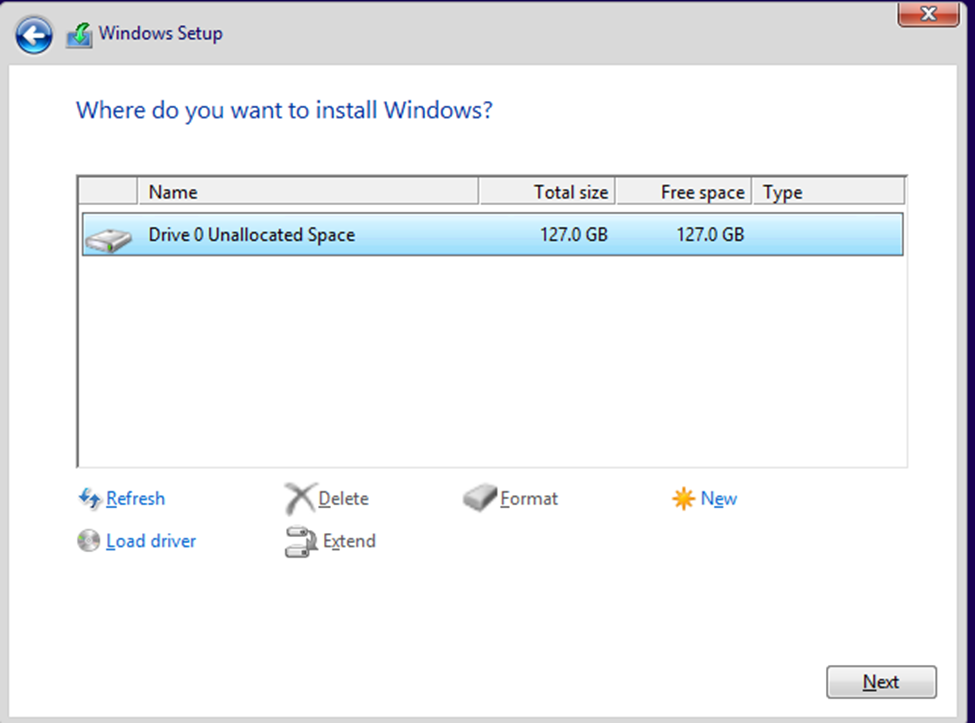Sort by the Free space column header
The image size is (975, 723).
[x=685, y=192]
